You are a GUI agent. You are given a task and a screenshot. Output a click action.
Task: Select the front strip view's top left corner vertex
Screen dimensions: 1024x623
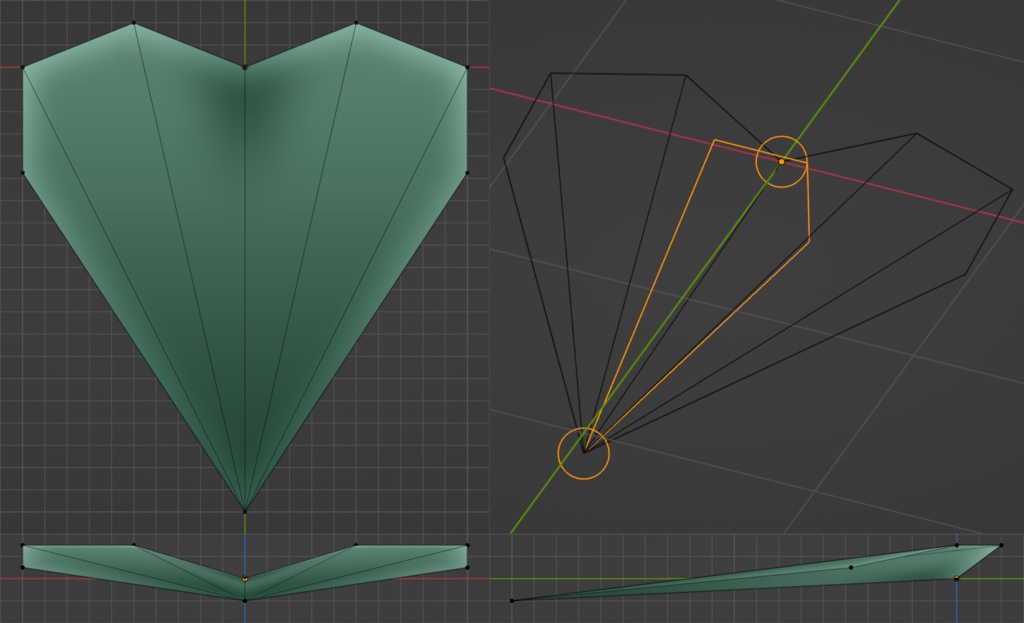pos(23,545)
